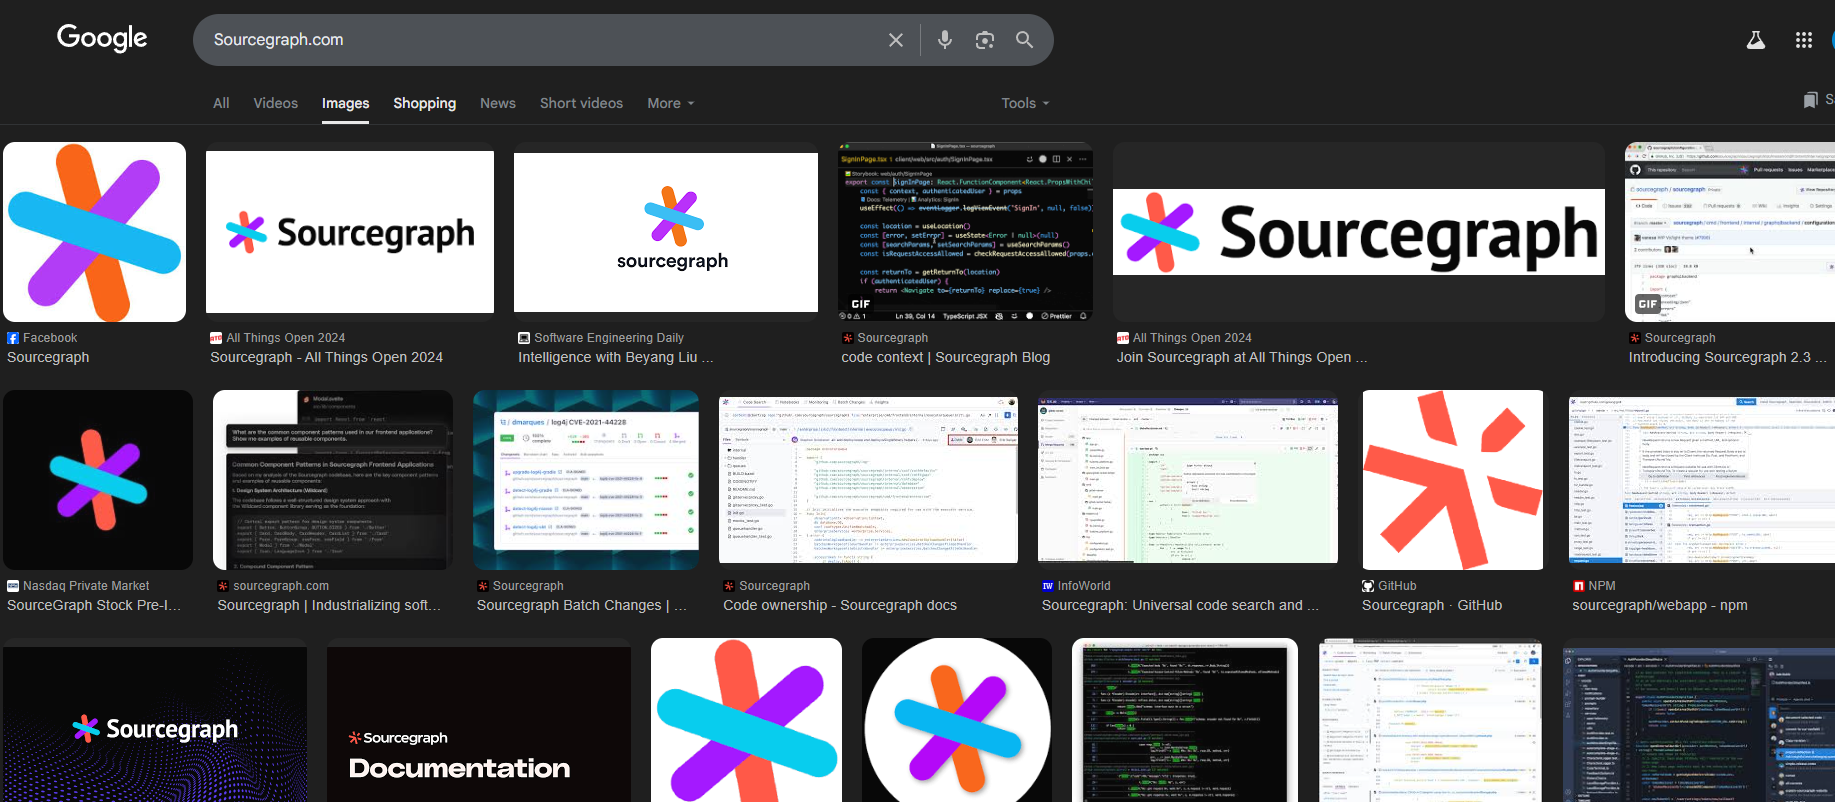Open the sourcegraph/webapp npm thumbnail
Screen dimensions: 1835x802
pyautogui.click(x=1702, y=480)
